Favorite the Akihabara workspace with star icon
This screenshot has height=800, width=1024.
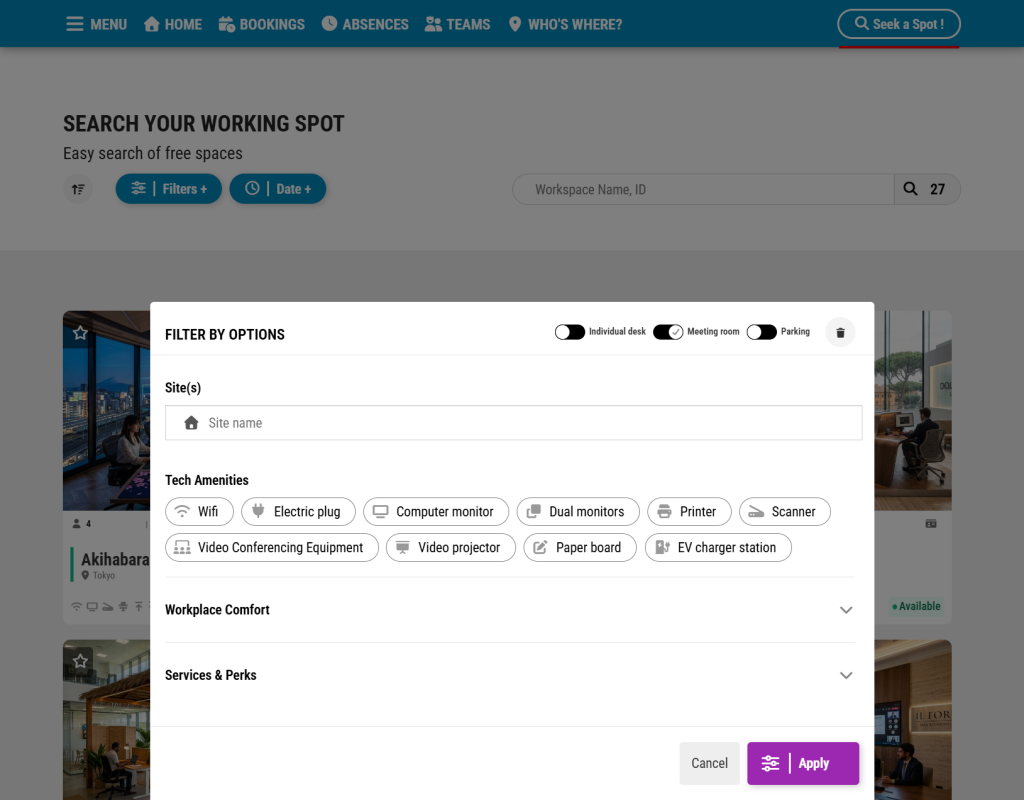click(x=80, y=333)
